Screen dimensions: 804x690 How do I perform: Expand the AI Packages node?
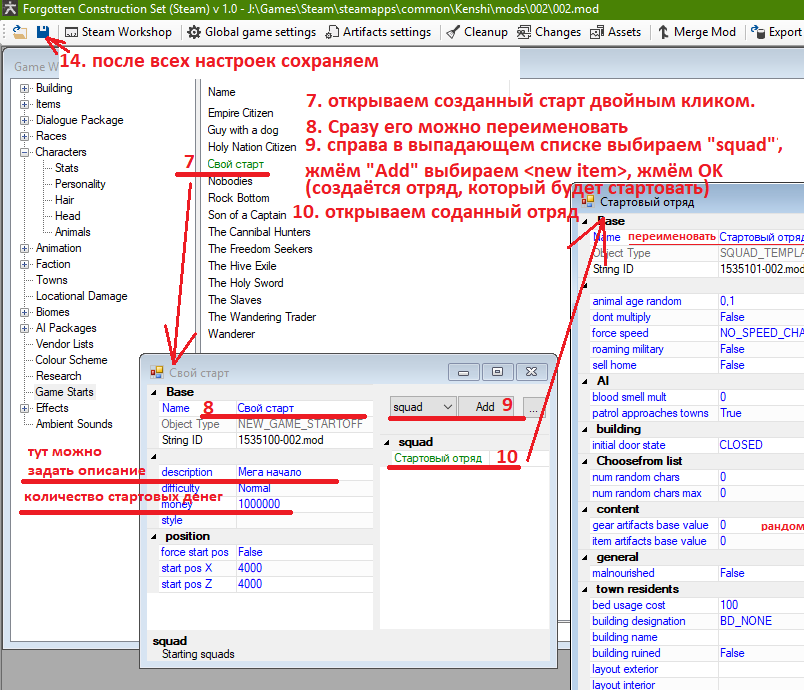click(24, 328)
